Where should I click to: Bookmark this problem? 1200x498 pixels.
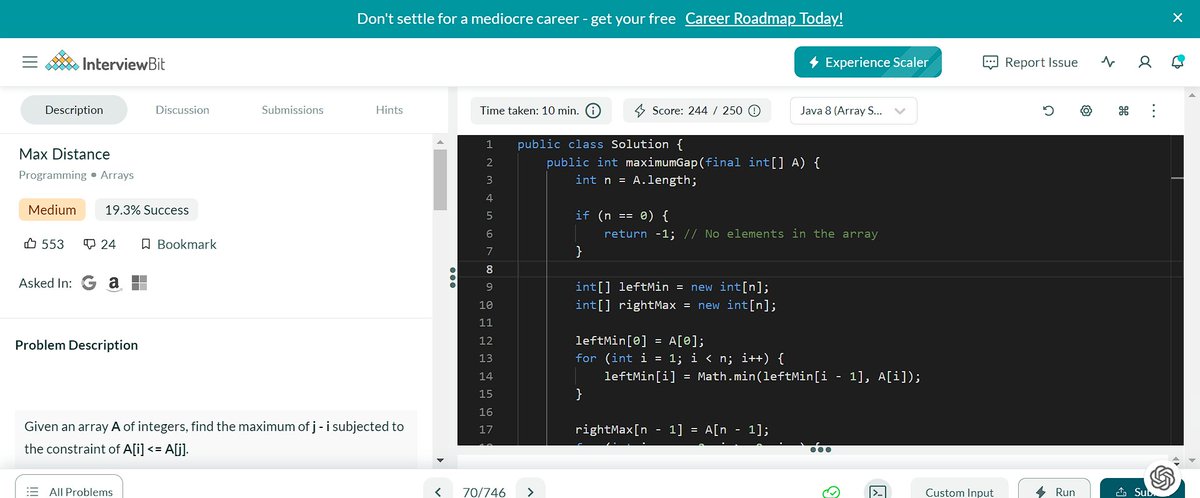(x=178, y=244)
